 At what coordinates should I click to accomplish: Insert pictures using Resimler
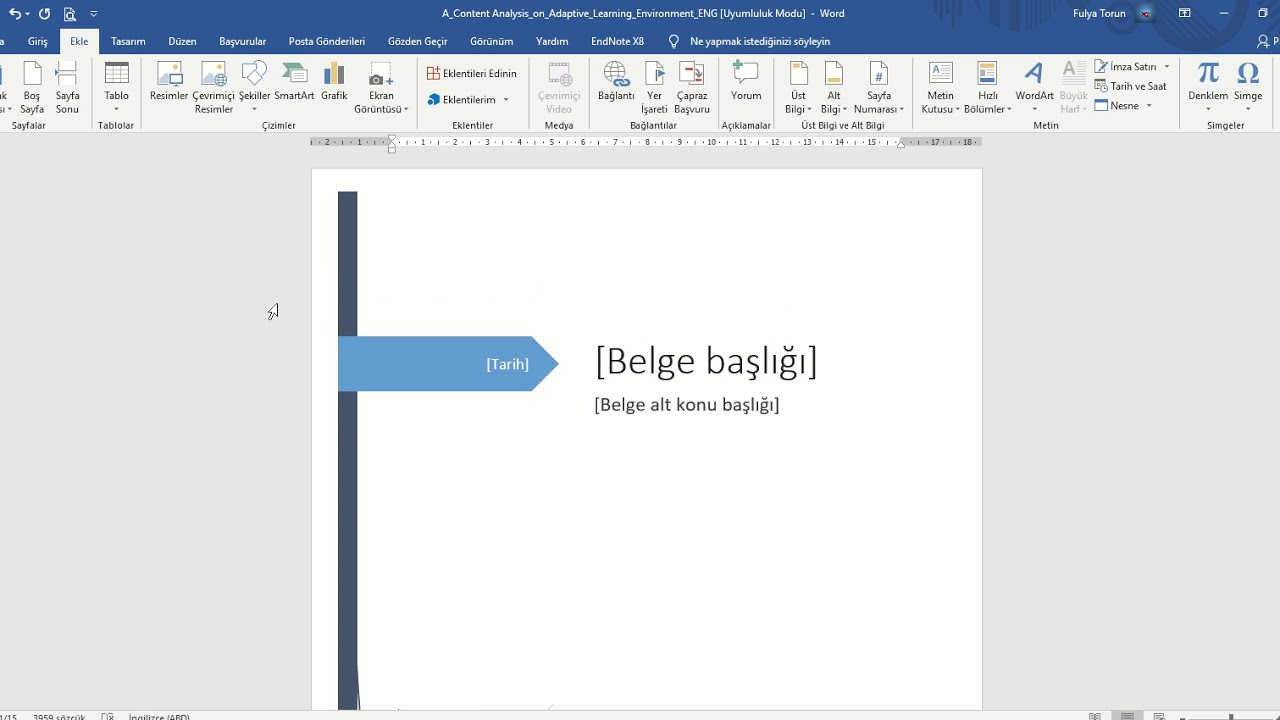coord(169,82)
